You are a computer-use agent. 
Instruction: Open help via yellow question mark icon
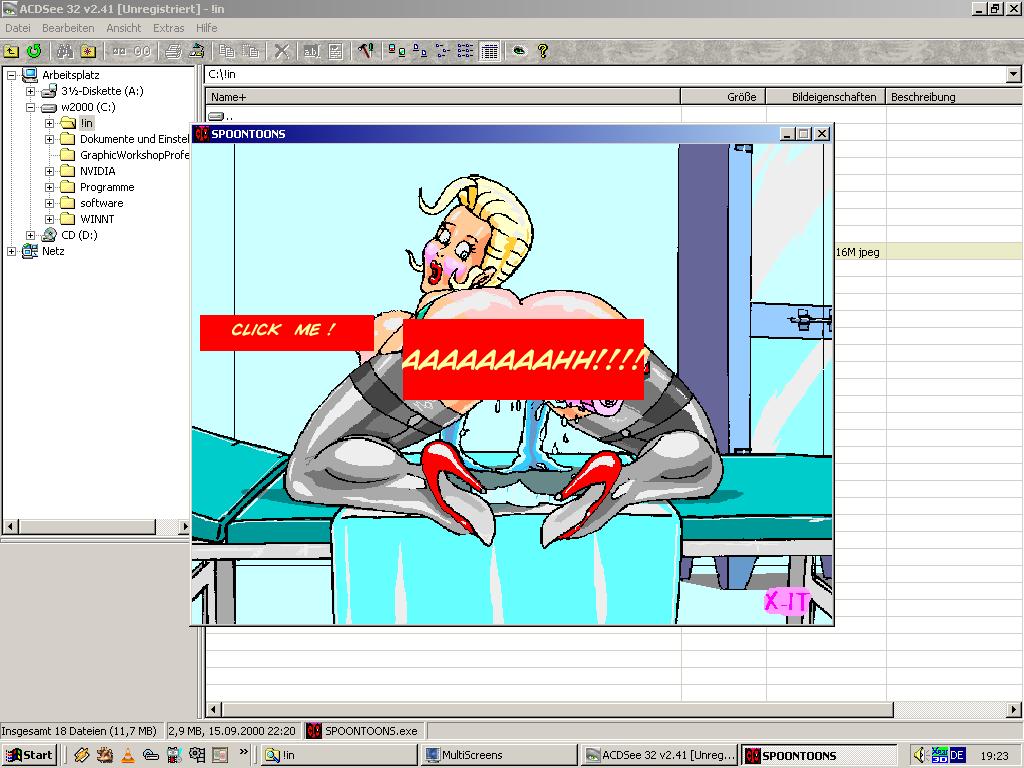[x=543, y=51]
